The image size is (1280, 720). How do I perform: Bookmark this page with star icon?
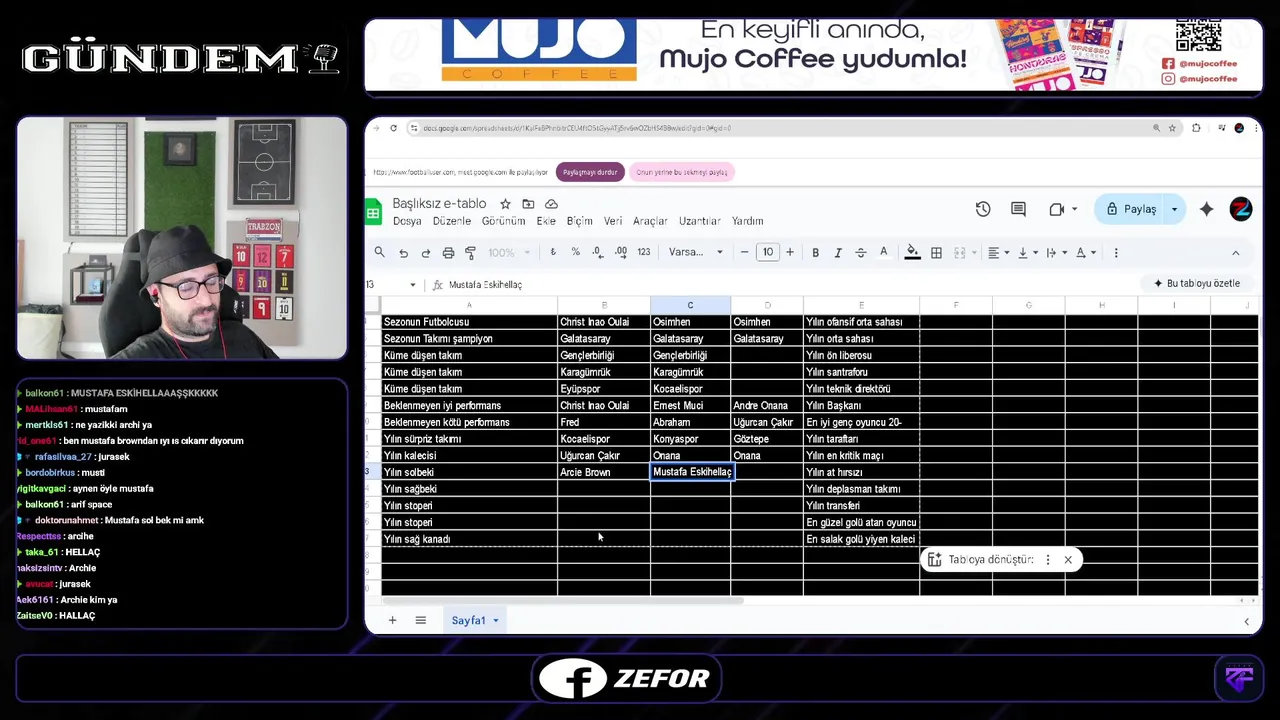pyautogui.click(x=1172, y=128)
